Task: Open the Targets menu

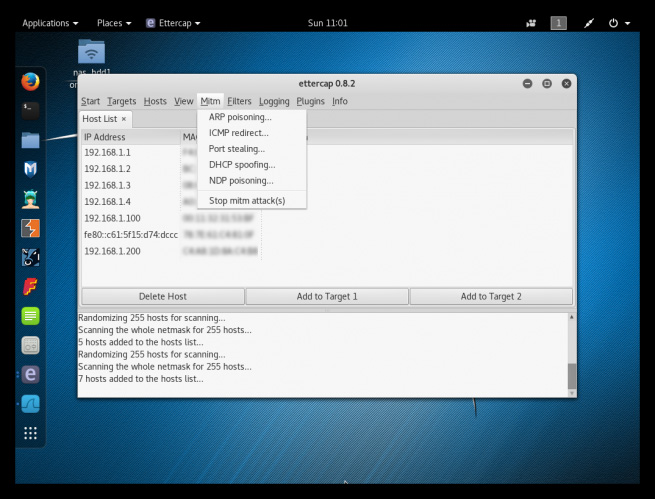Action: point(122,101)
